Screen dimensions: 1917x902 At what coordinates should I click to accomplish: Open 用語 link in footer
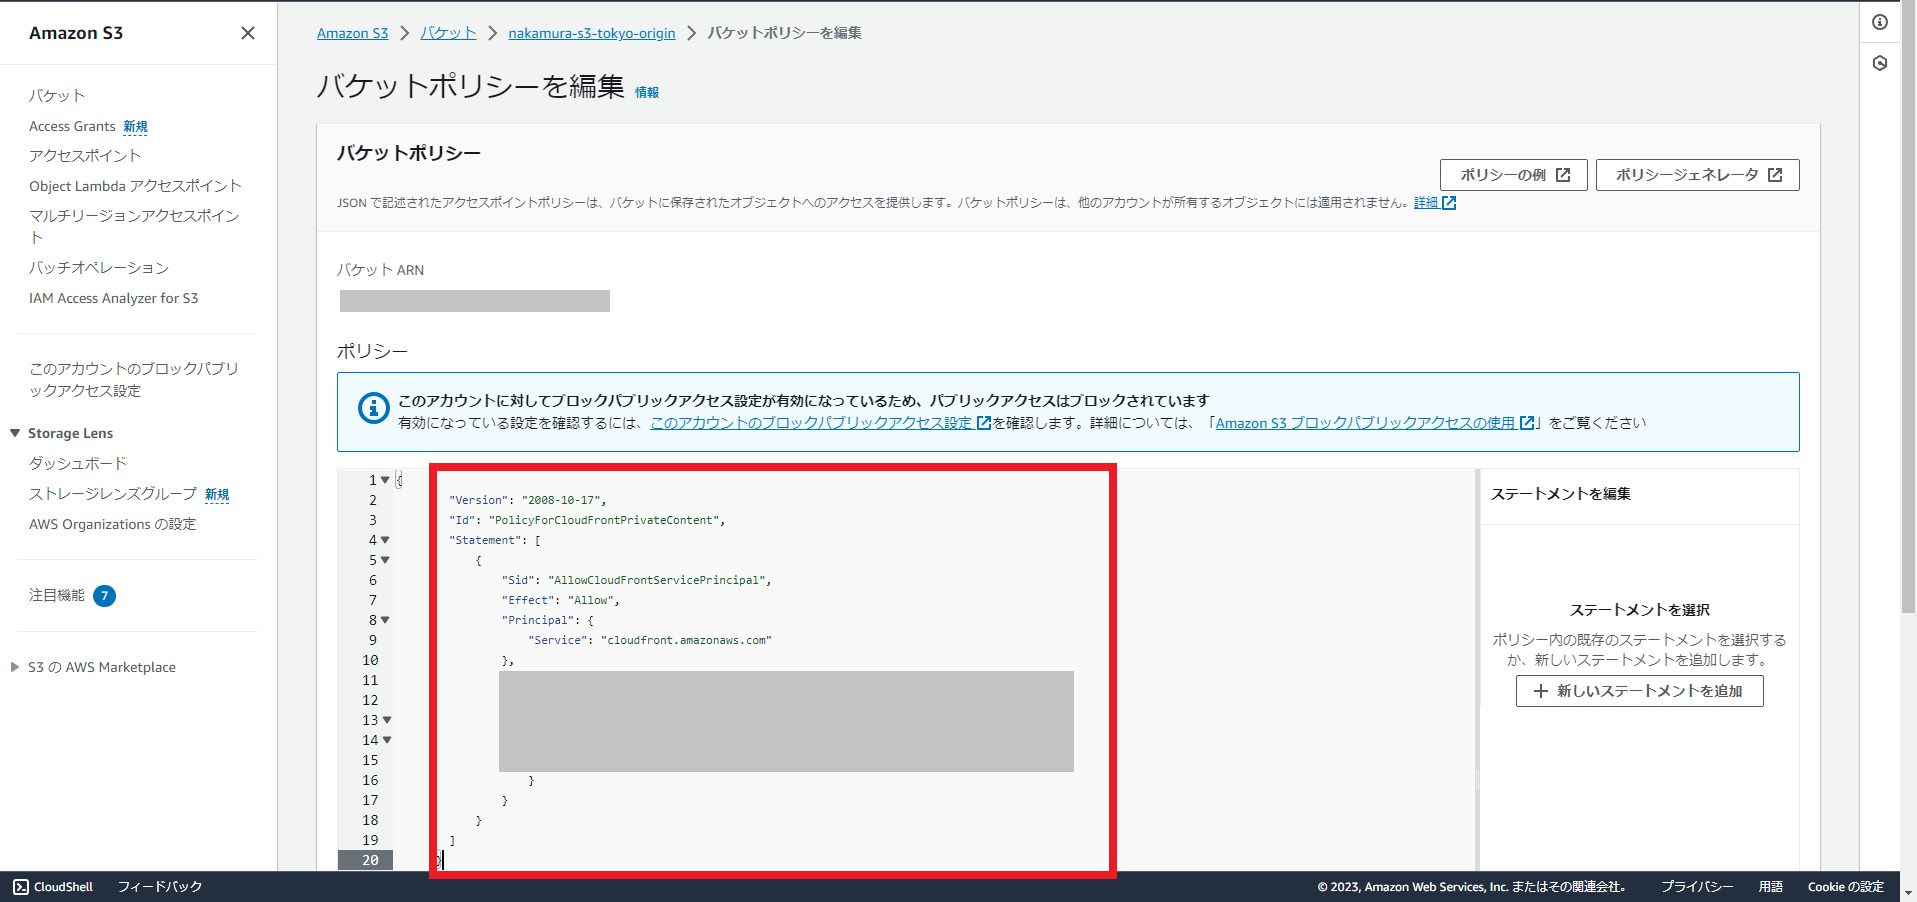pyautogui.click(x=1771, y=887)
